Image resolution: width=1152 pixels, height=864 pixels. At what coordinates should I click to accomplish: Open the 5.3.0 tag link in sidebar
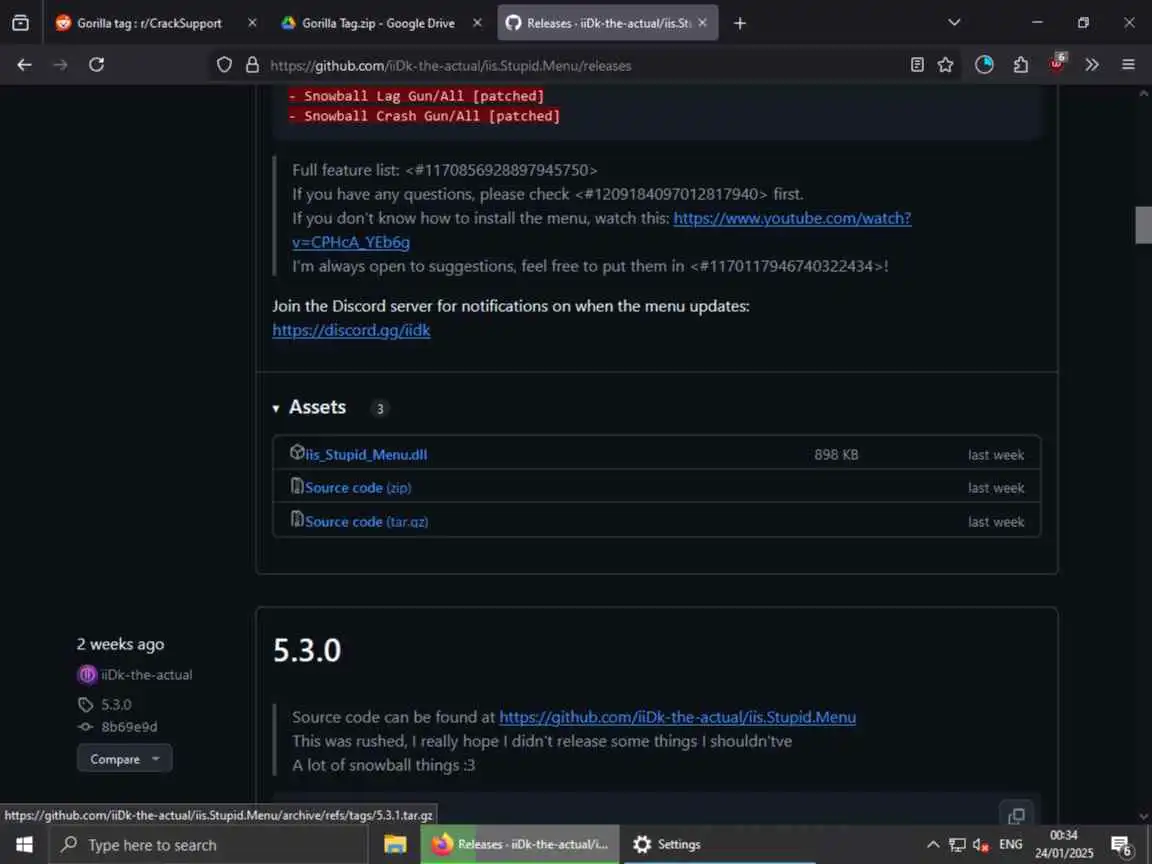(116, 705)
